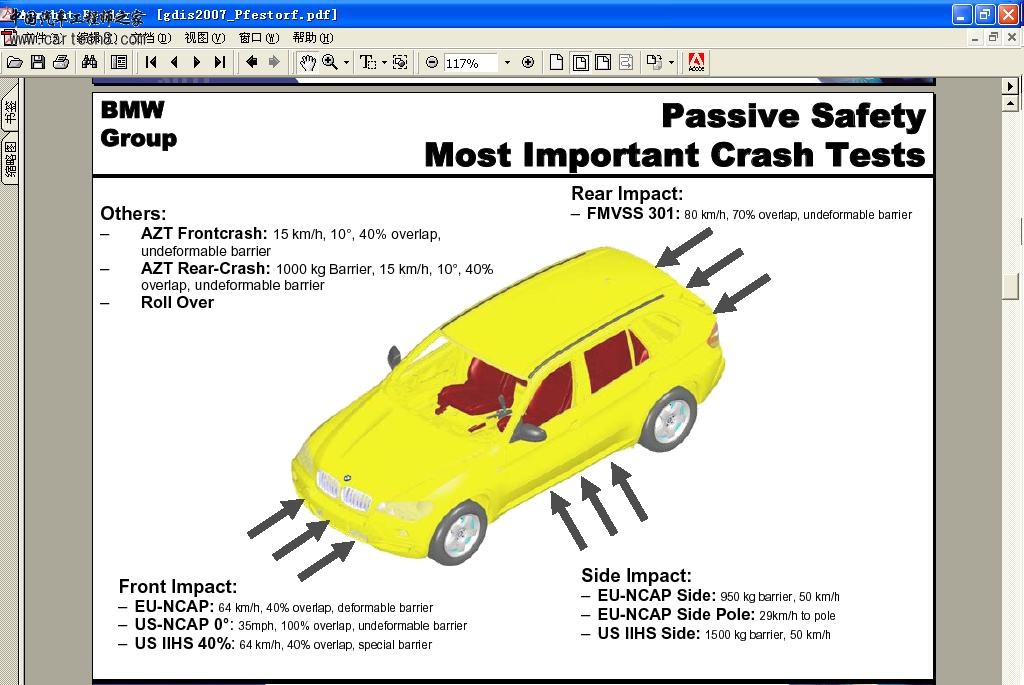Click the 117% zoom percentage field
This screenshot has height=685, width=1024.
pyautogui.click(x=470, y=63)
